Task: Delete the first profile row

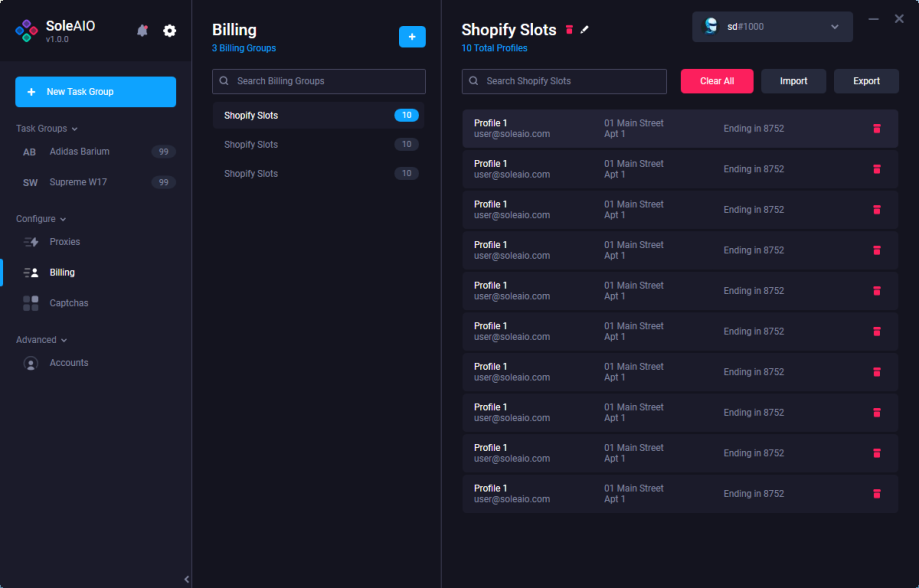Action: (x=877, y=128)
